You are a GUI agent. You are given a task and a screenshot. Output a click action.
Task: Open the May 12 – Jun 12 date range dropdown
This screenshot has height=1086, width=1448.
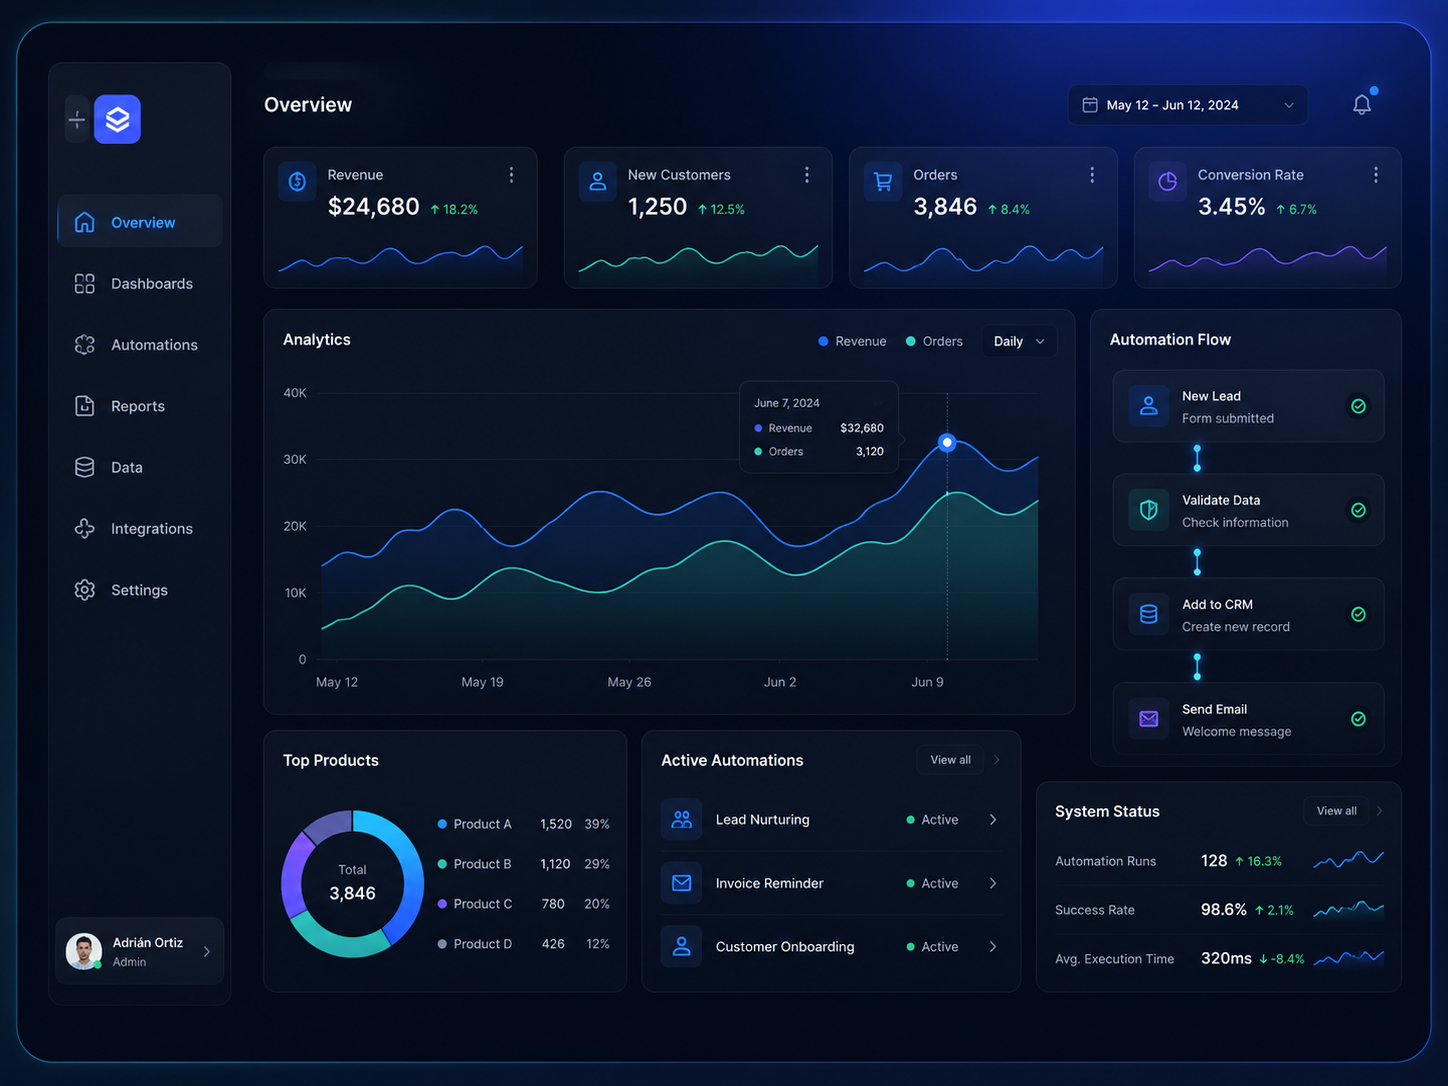click(1188, 105)
